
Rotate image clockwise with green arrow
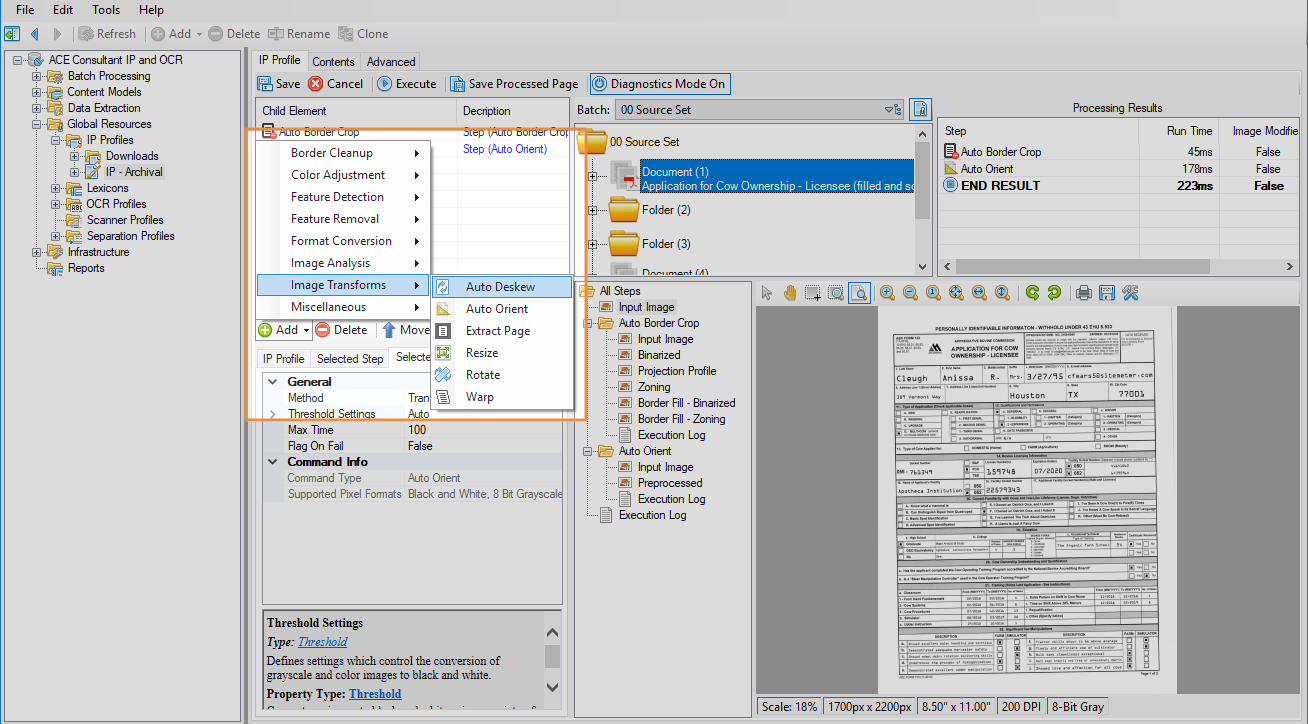point(1031,293)
